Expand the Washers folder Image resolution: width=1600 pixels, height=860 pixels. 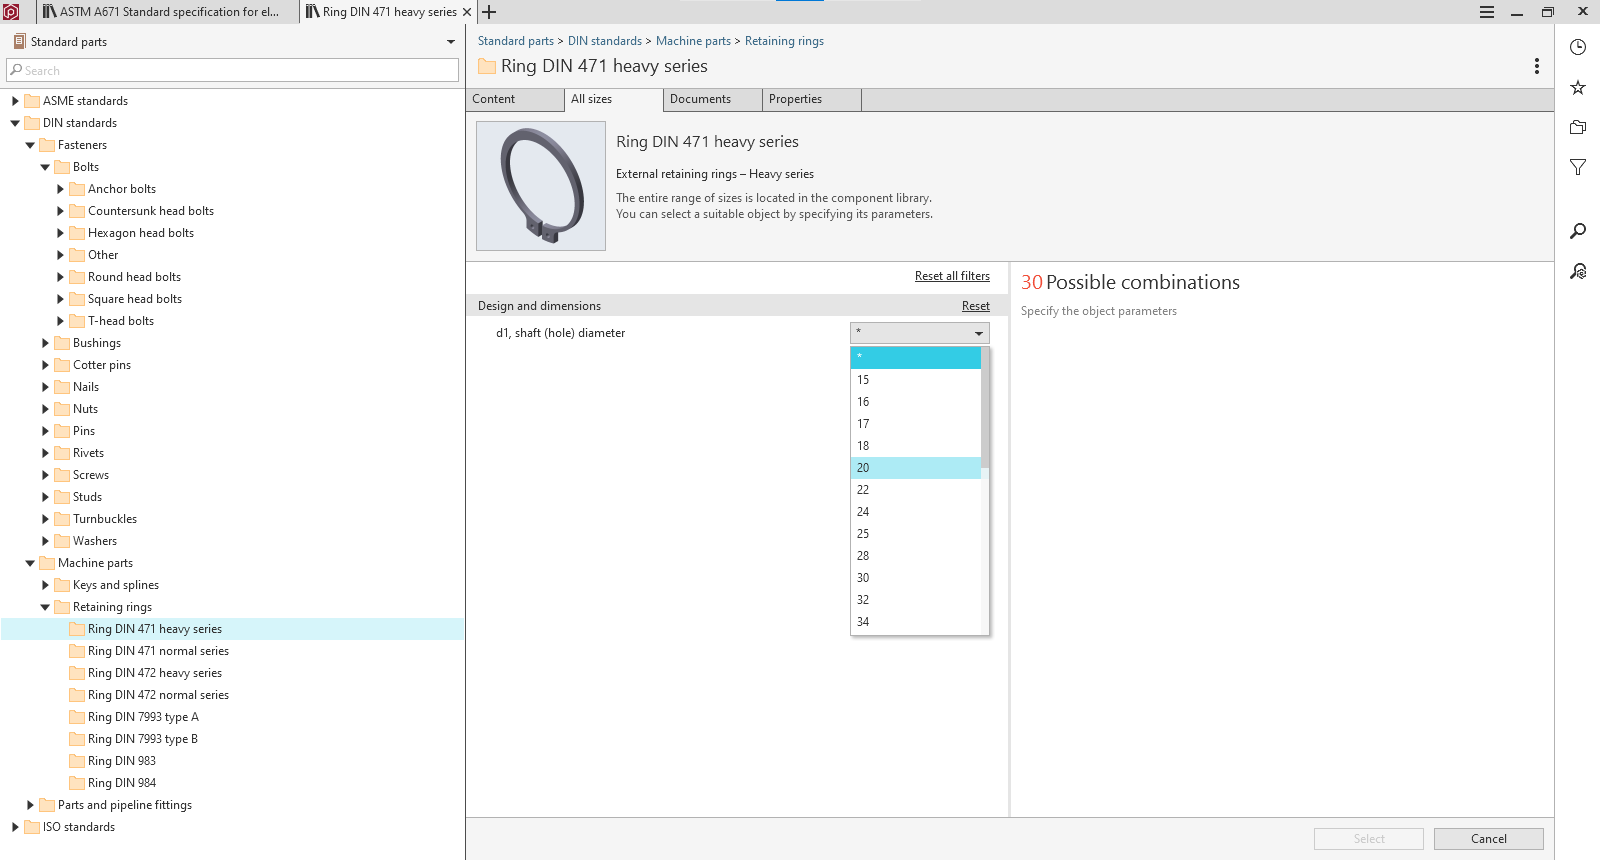click(45, 541)
